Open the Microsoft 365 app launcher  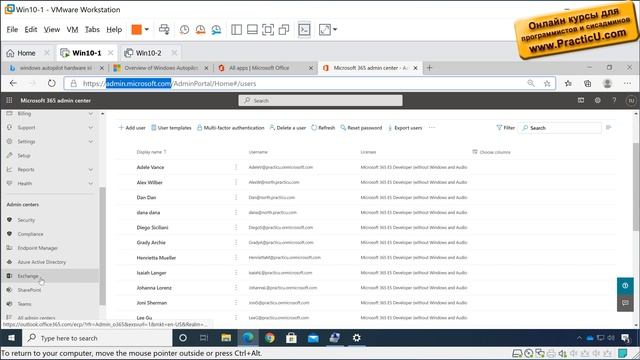point(9,100)
